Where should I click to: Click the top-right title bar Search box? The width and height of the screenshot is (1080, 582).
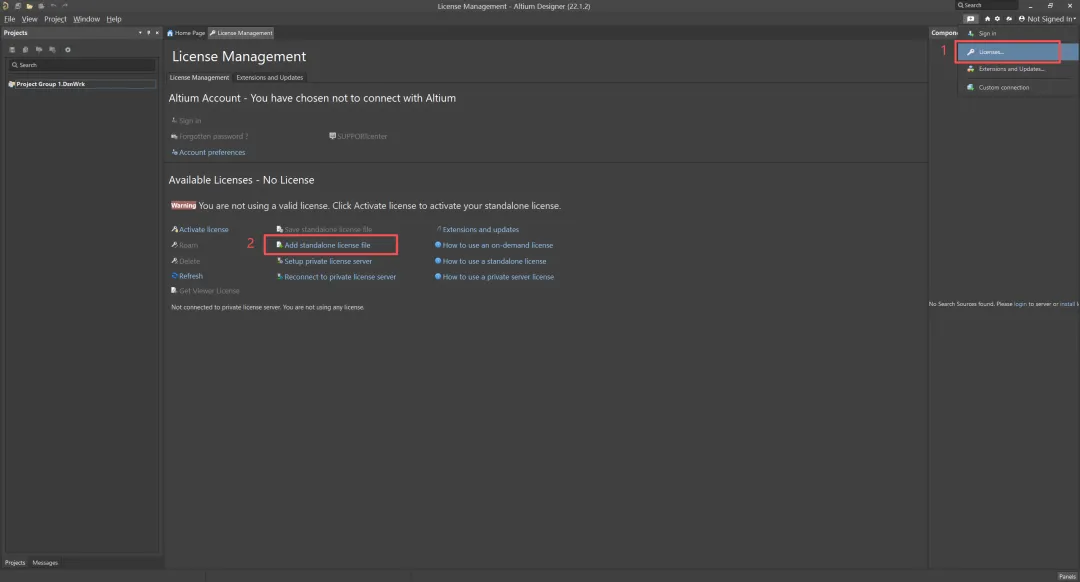[986, 6]
